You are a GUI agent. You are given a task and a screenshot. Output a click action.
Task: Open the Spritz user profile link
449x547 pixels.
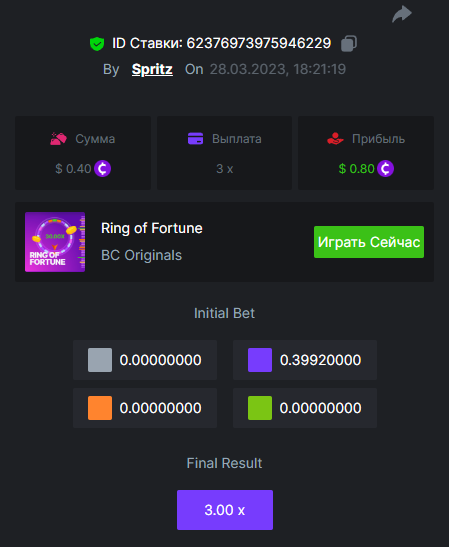[x=152, y=69]
